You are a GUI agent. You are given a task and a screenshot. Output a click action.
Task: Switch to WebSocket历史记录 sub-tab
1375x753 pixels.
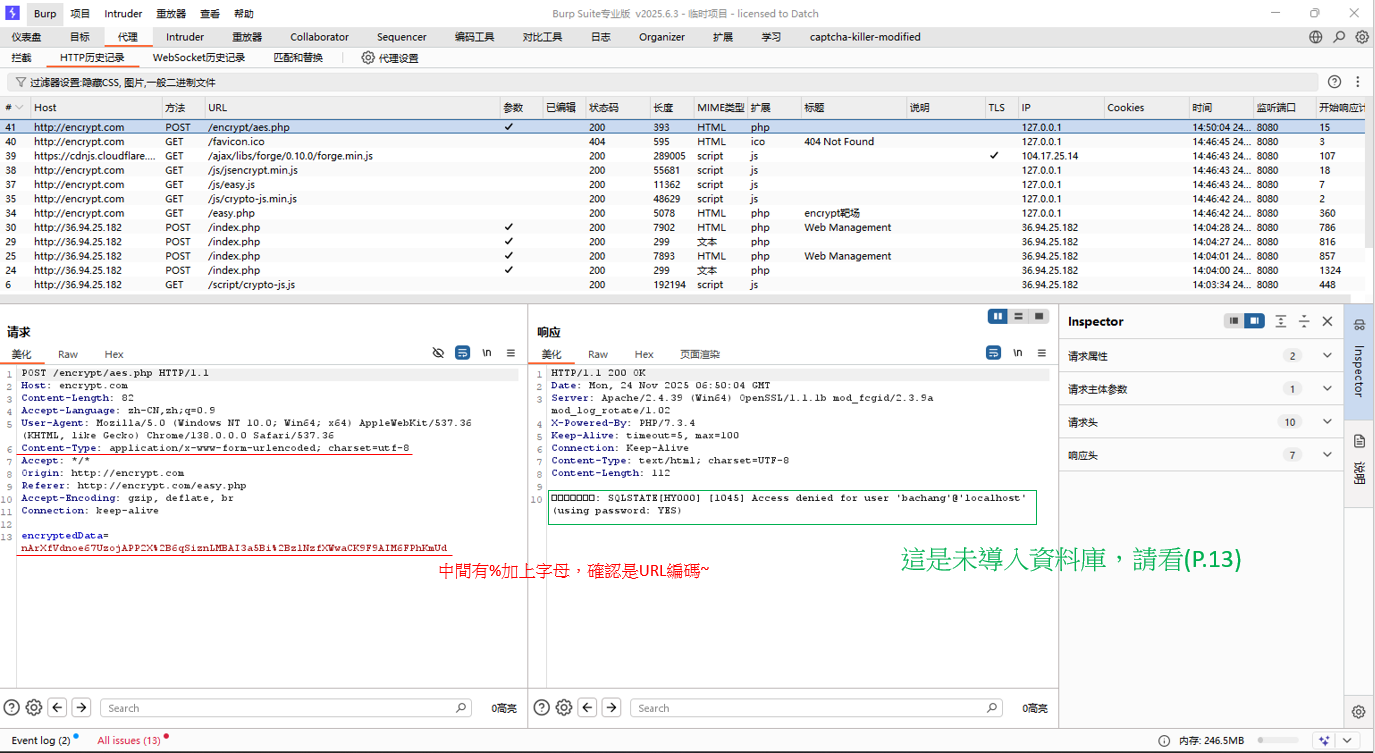tap(198, 58)
